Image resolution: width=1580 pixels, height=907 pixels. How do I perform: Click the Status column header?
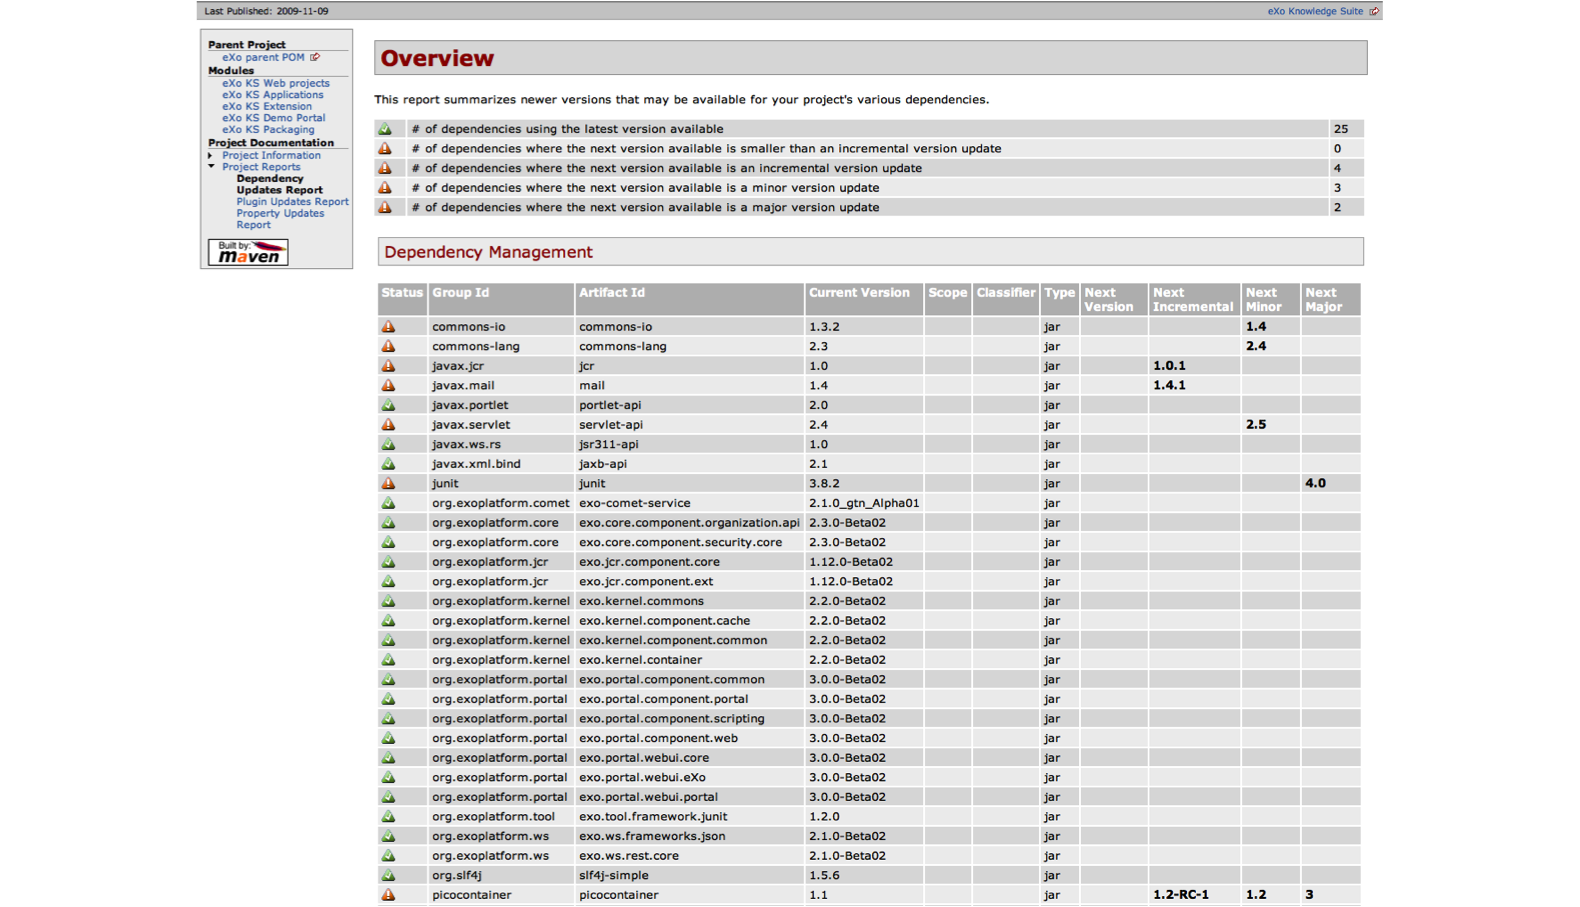[x=402, y=299]
